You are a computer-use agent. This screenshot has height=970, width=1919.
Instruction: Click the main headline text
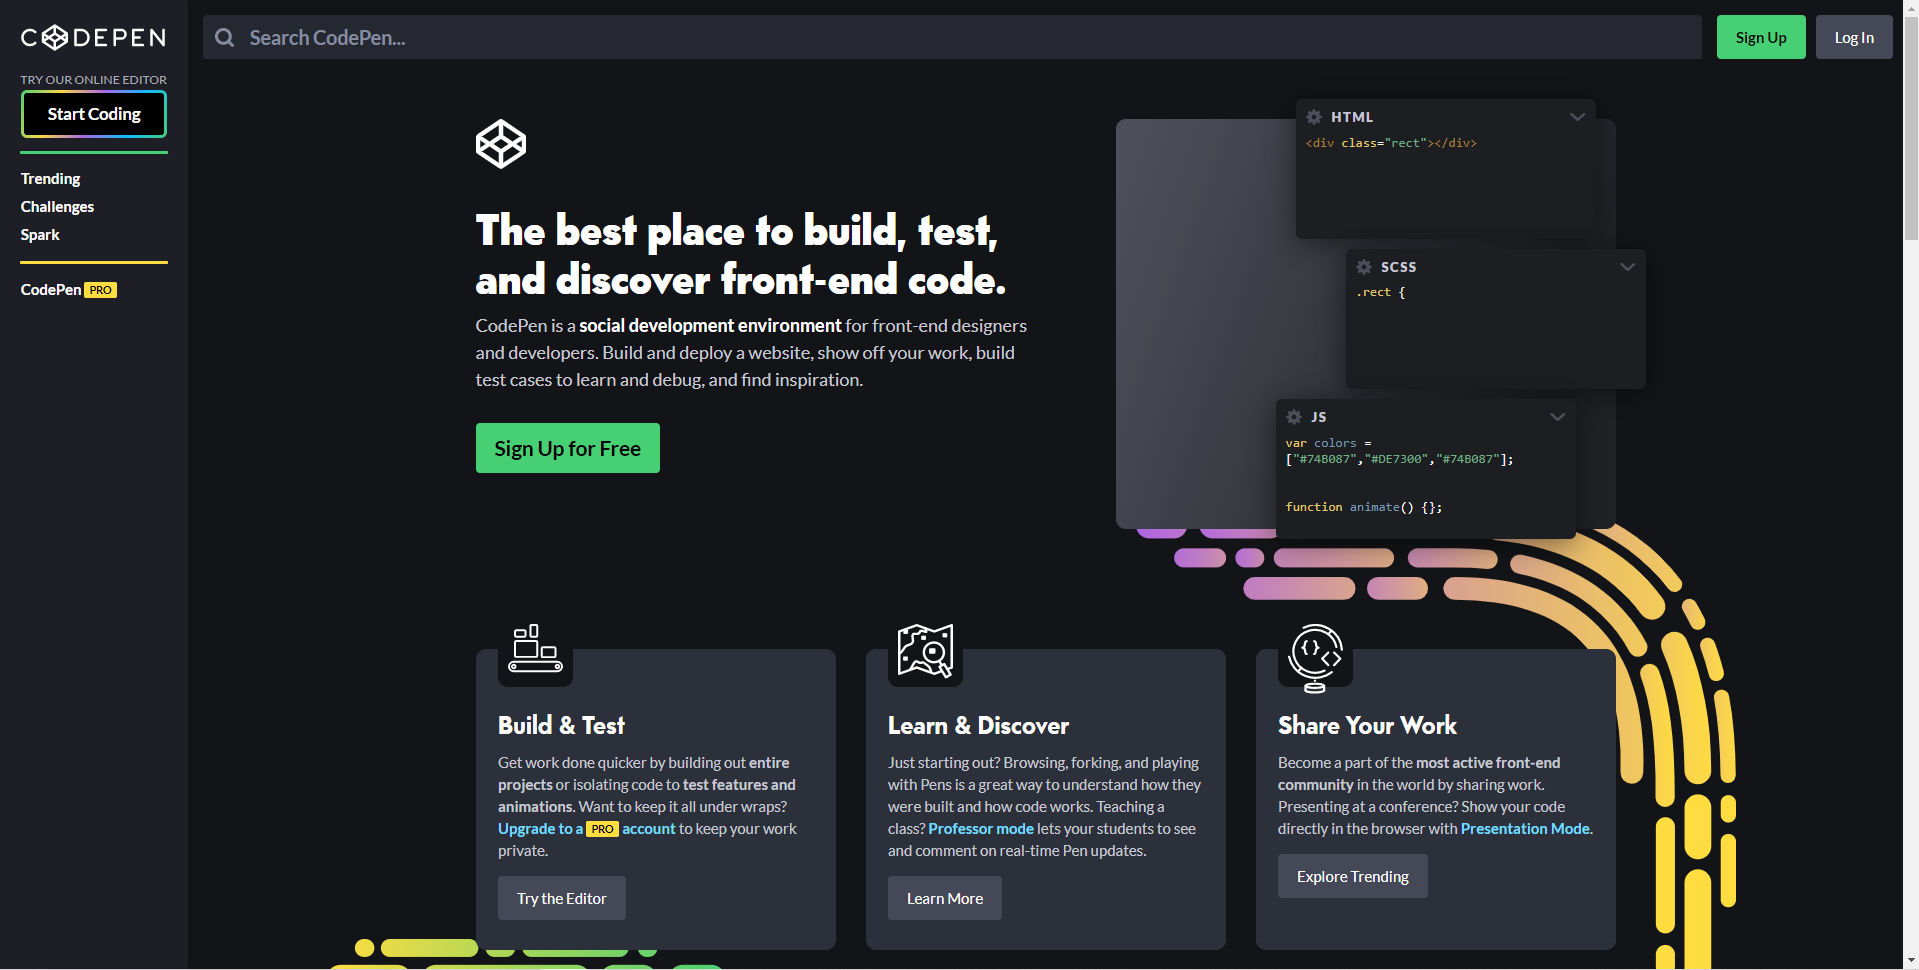pos(741,255)
